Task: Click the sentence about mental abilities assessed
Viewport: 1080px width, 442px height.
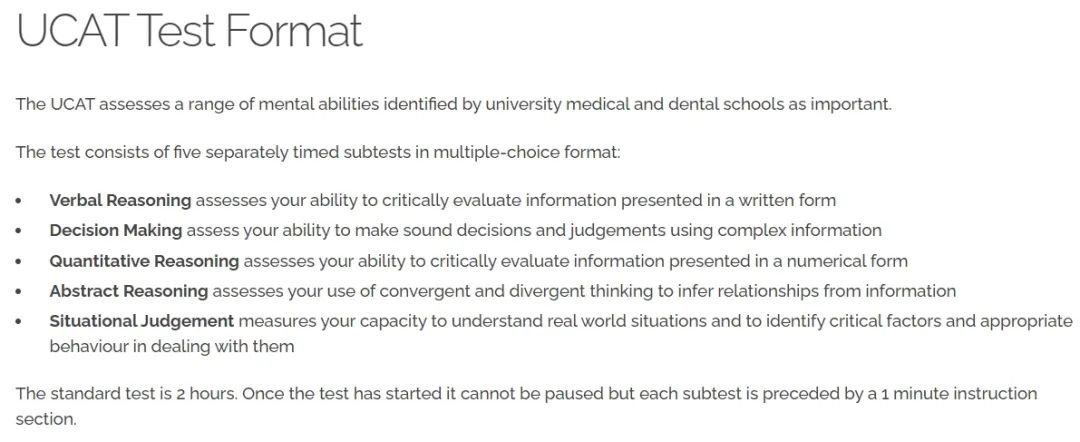Action: pyautogui.click(x=453, y=105)
